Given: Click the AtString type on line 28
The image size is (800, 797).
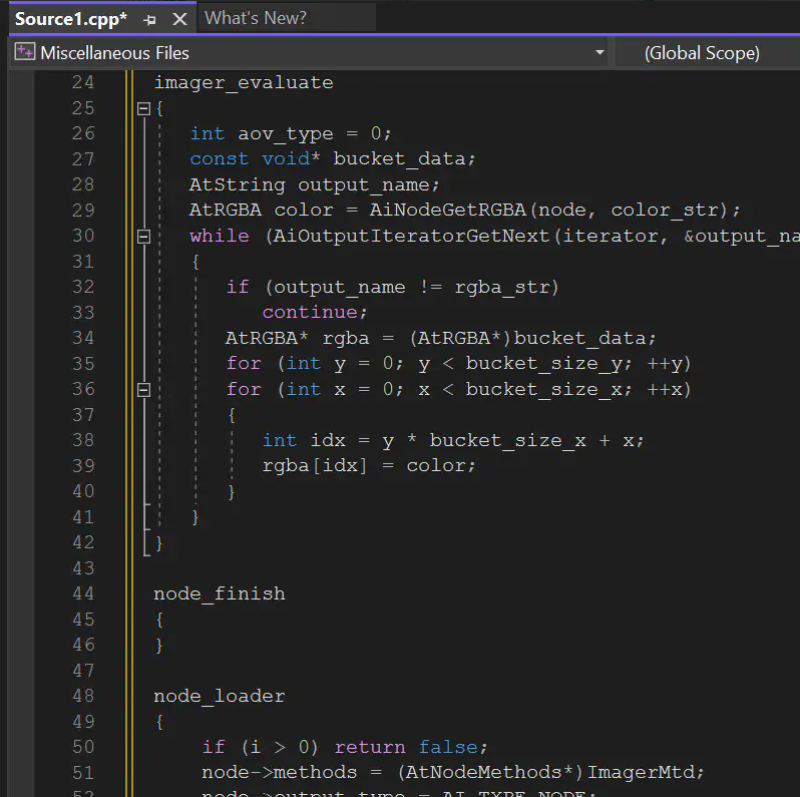Looking at the screenshot, I should pyautogui.click(x=237, y=185).
